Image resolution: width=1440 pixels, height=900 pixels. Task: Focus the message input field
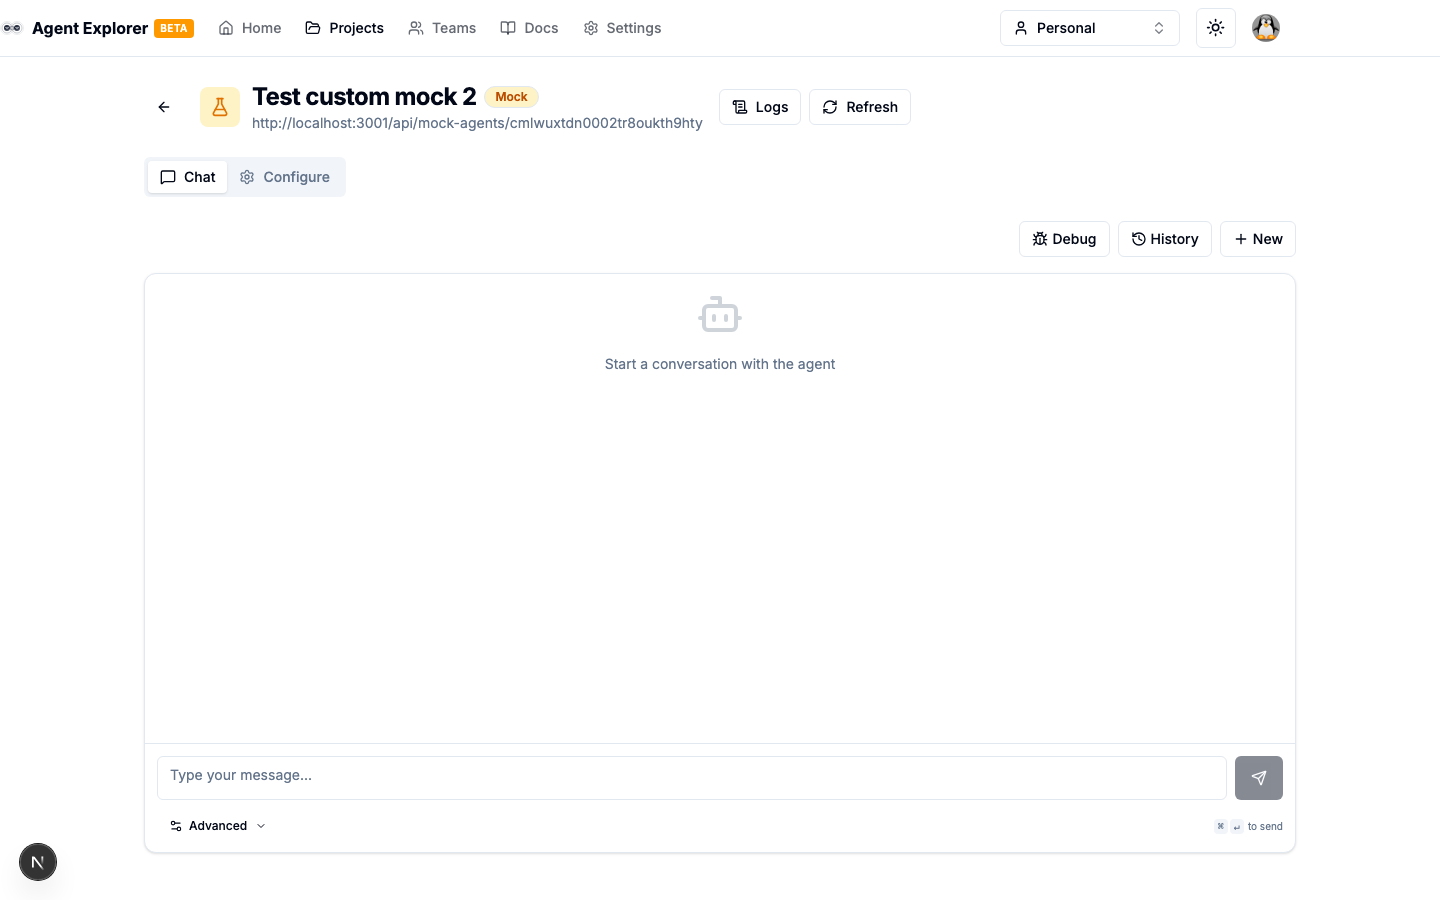691,777
